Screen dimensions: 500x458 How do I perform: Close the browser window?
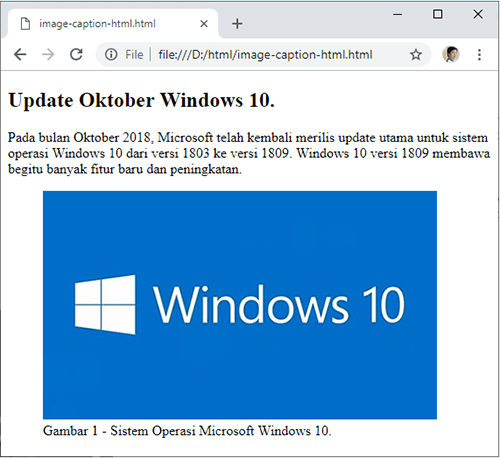pos(478,14)
